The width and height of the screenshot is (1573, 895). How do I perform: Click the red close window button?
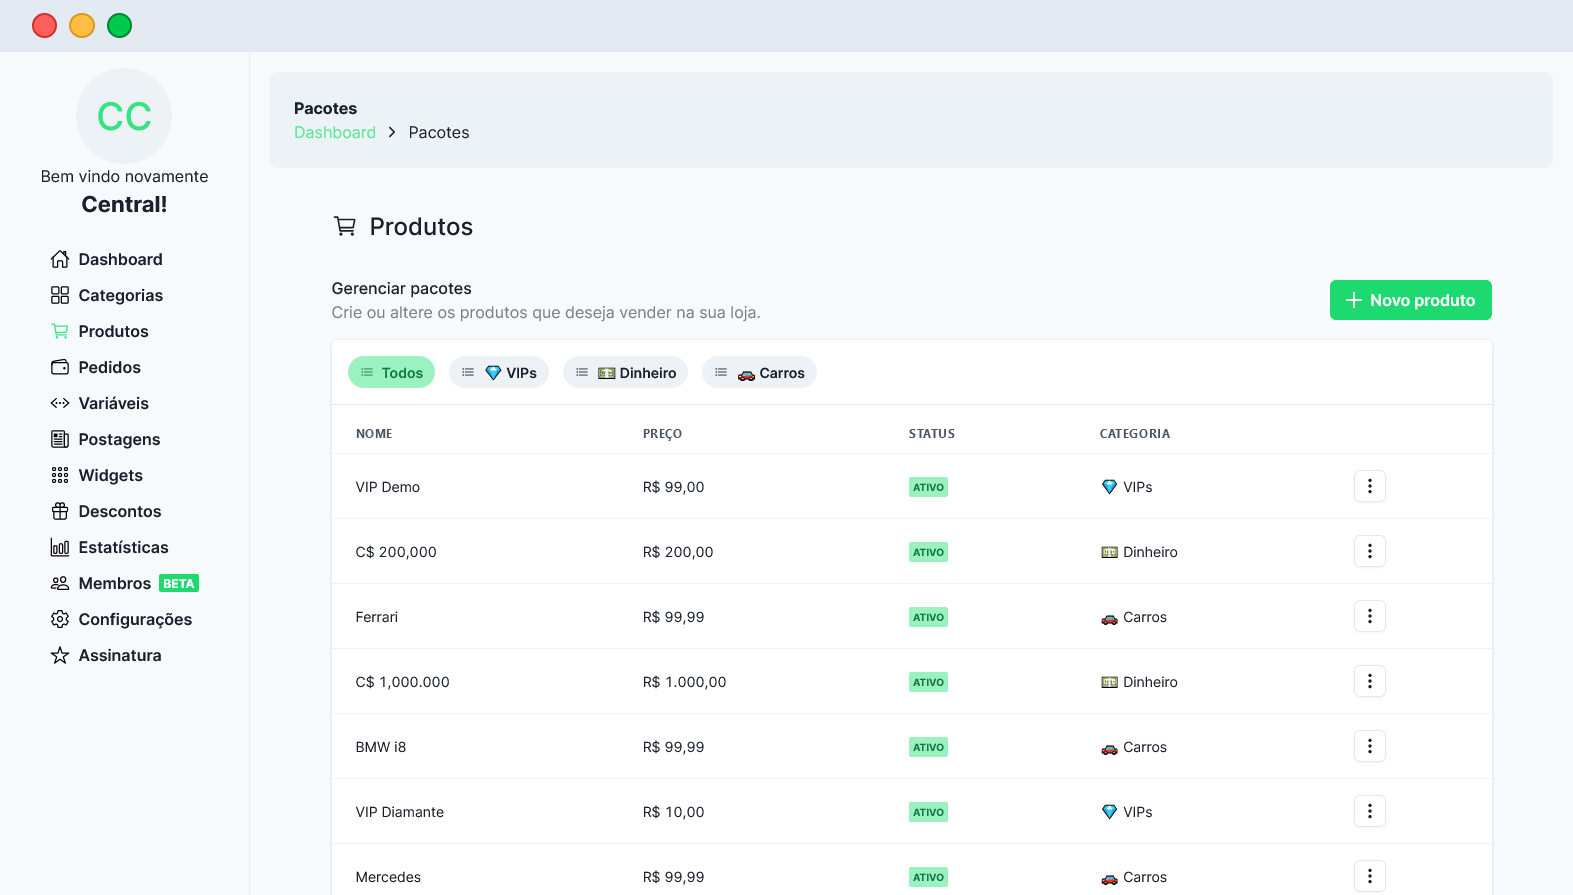(44, 25)
